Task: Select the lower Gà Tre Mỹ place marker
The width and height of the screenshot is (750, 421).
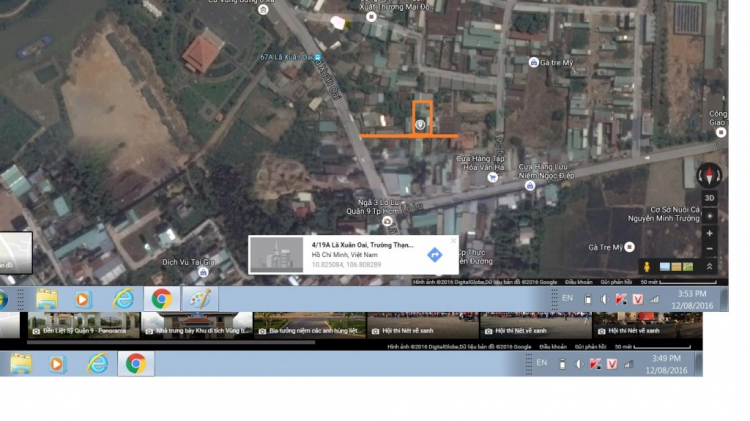Action: coord(629,247)
